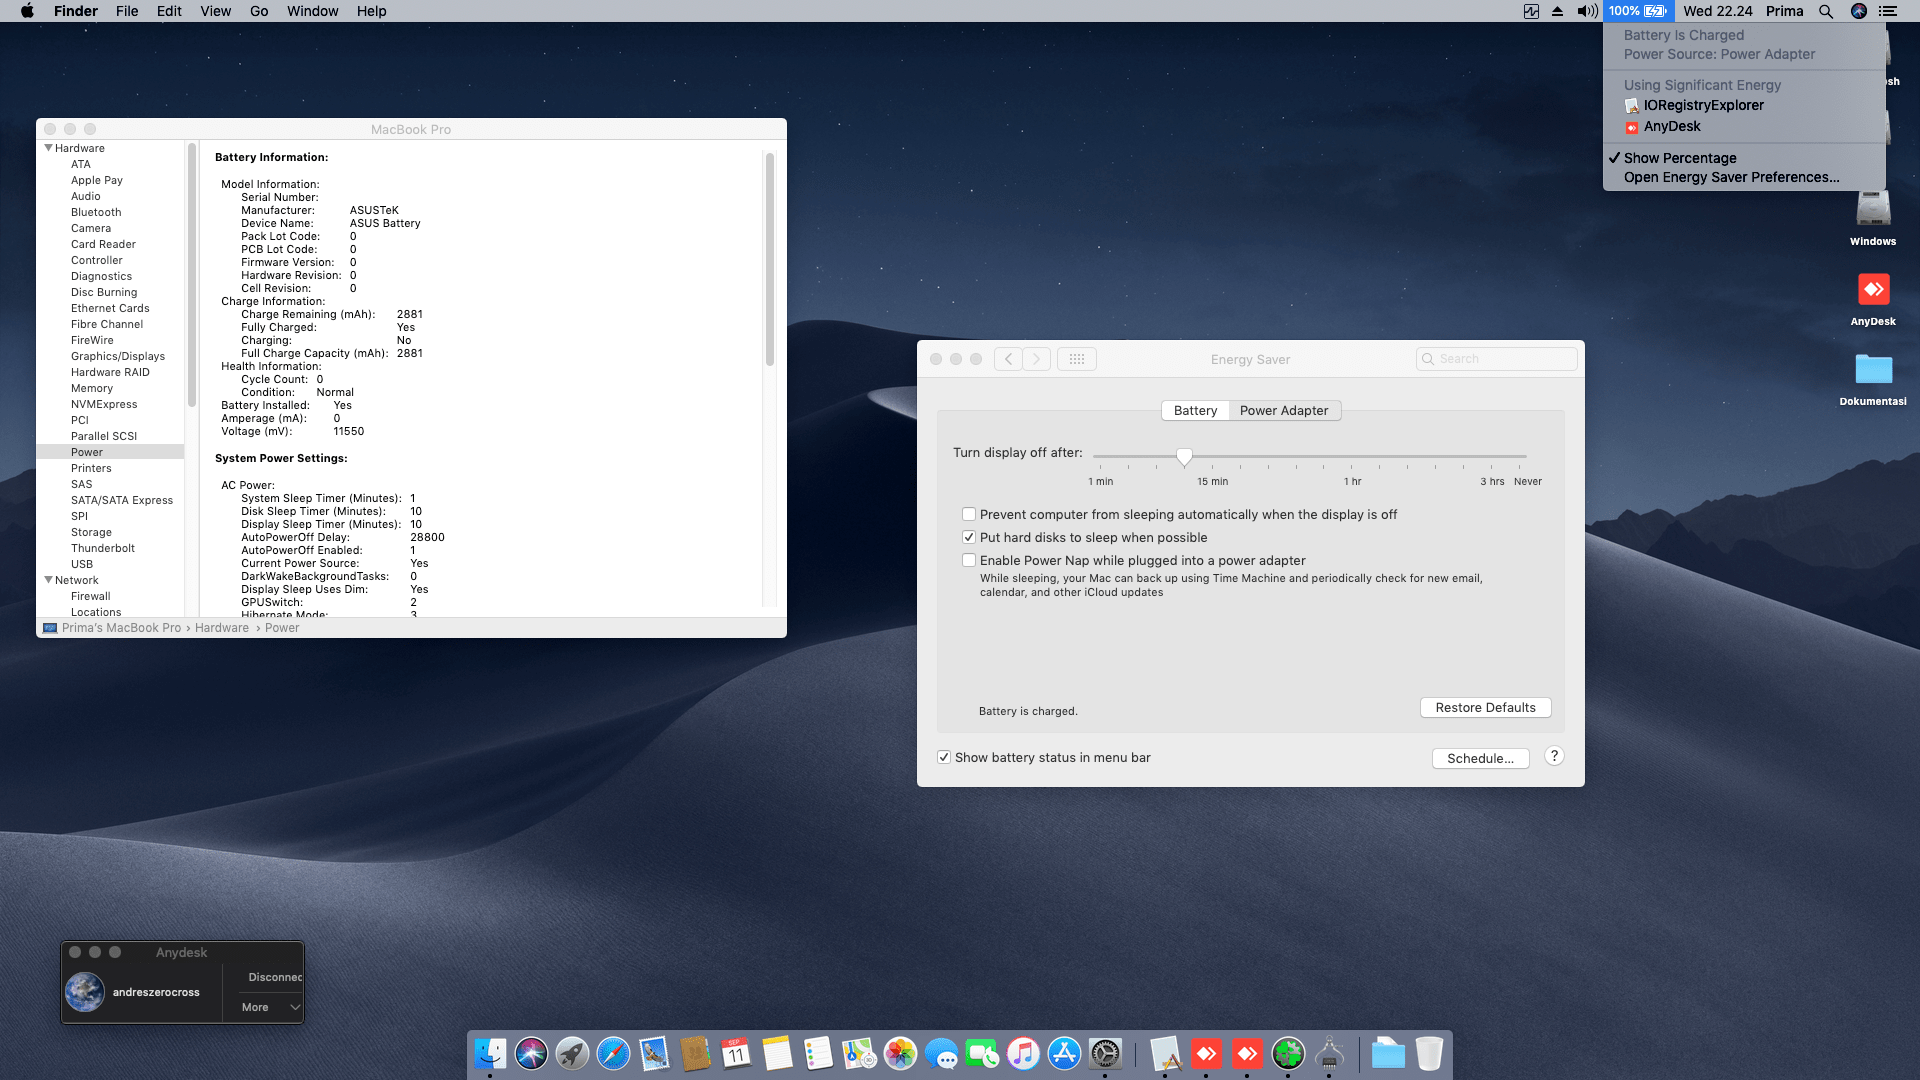1920x1080 pixels.
Task: Open Safari from the Dock
Action: tap(613, 1053)
